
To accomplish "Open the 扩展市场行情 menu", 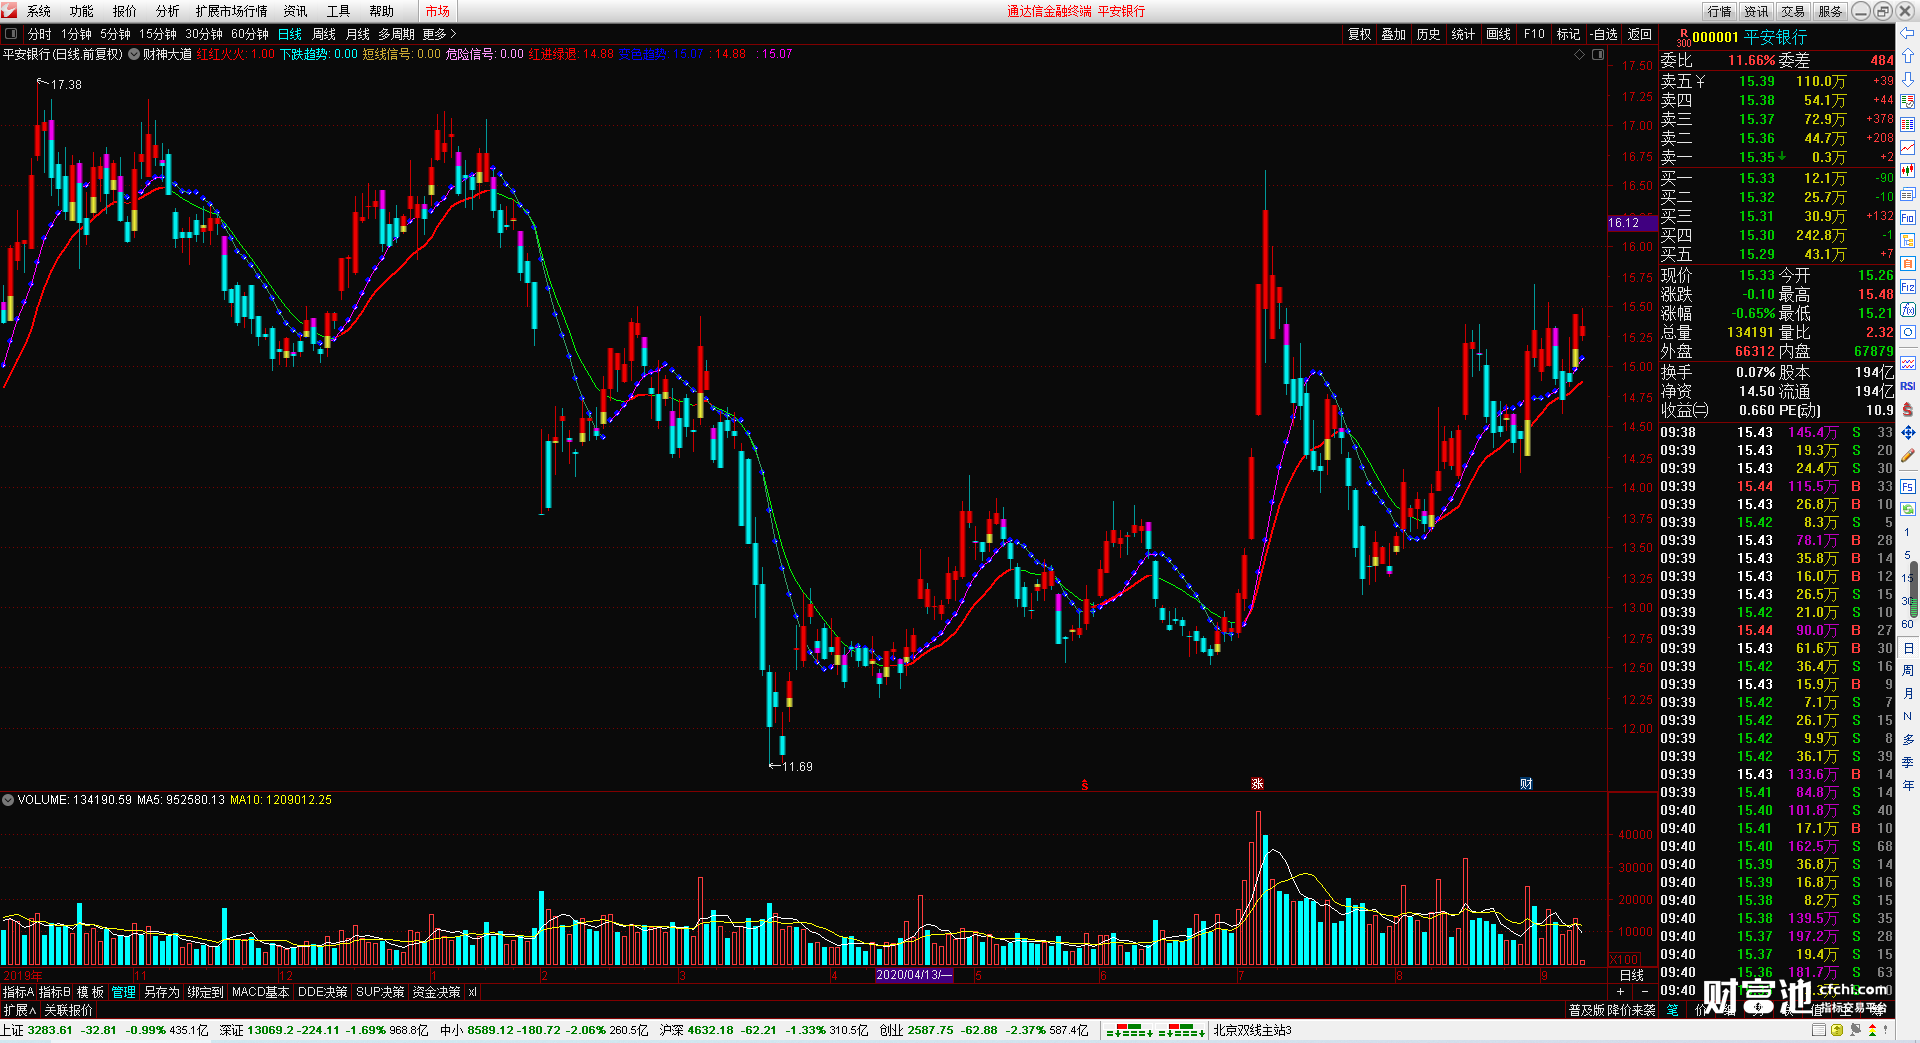I will click(x=232, y=11).
